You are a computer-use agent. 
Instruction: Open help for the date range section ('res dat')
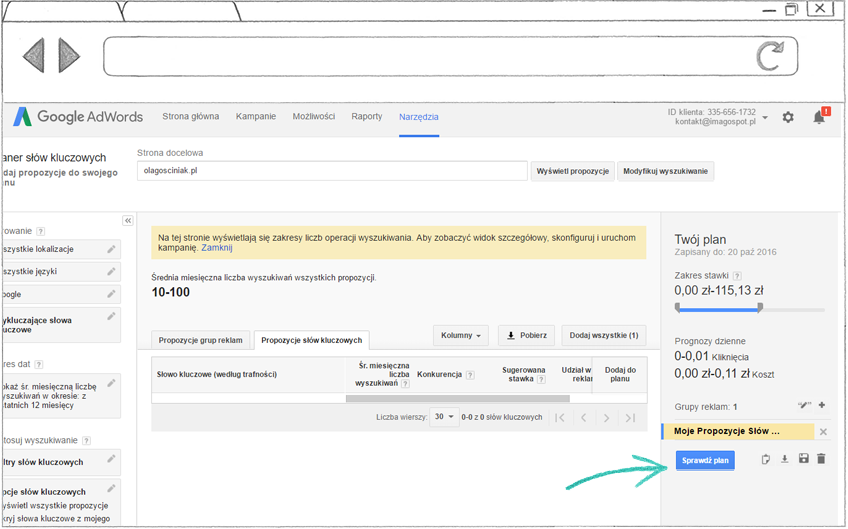point(38,365)
